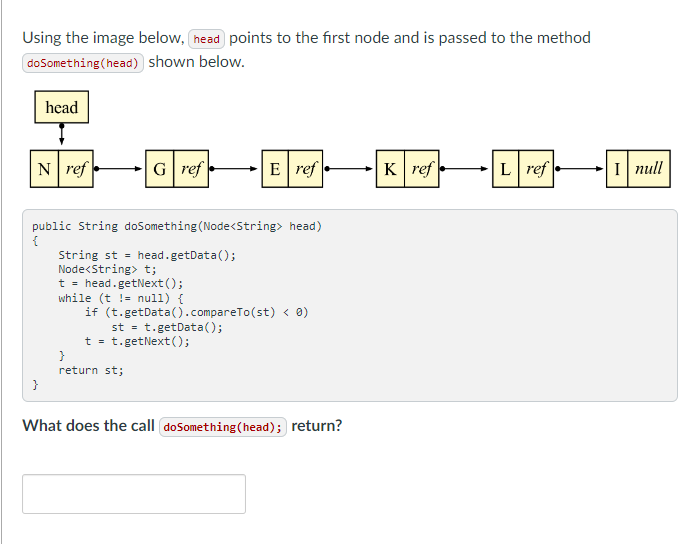This screenshot has height=544, width=691.
Task: Click the 'doSomething(head)' code tag in the prompt
Action: click(x=84, y=63)
